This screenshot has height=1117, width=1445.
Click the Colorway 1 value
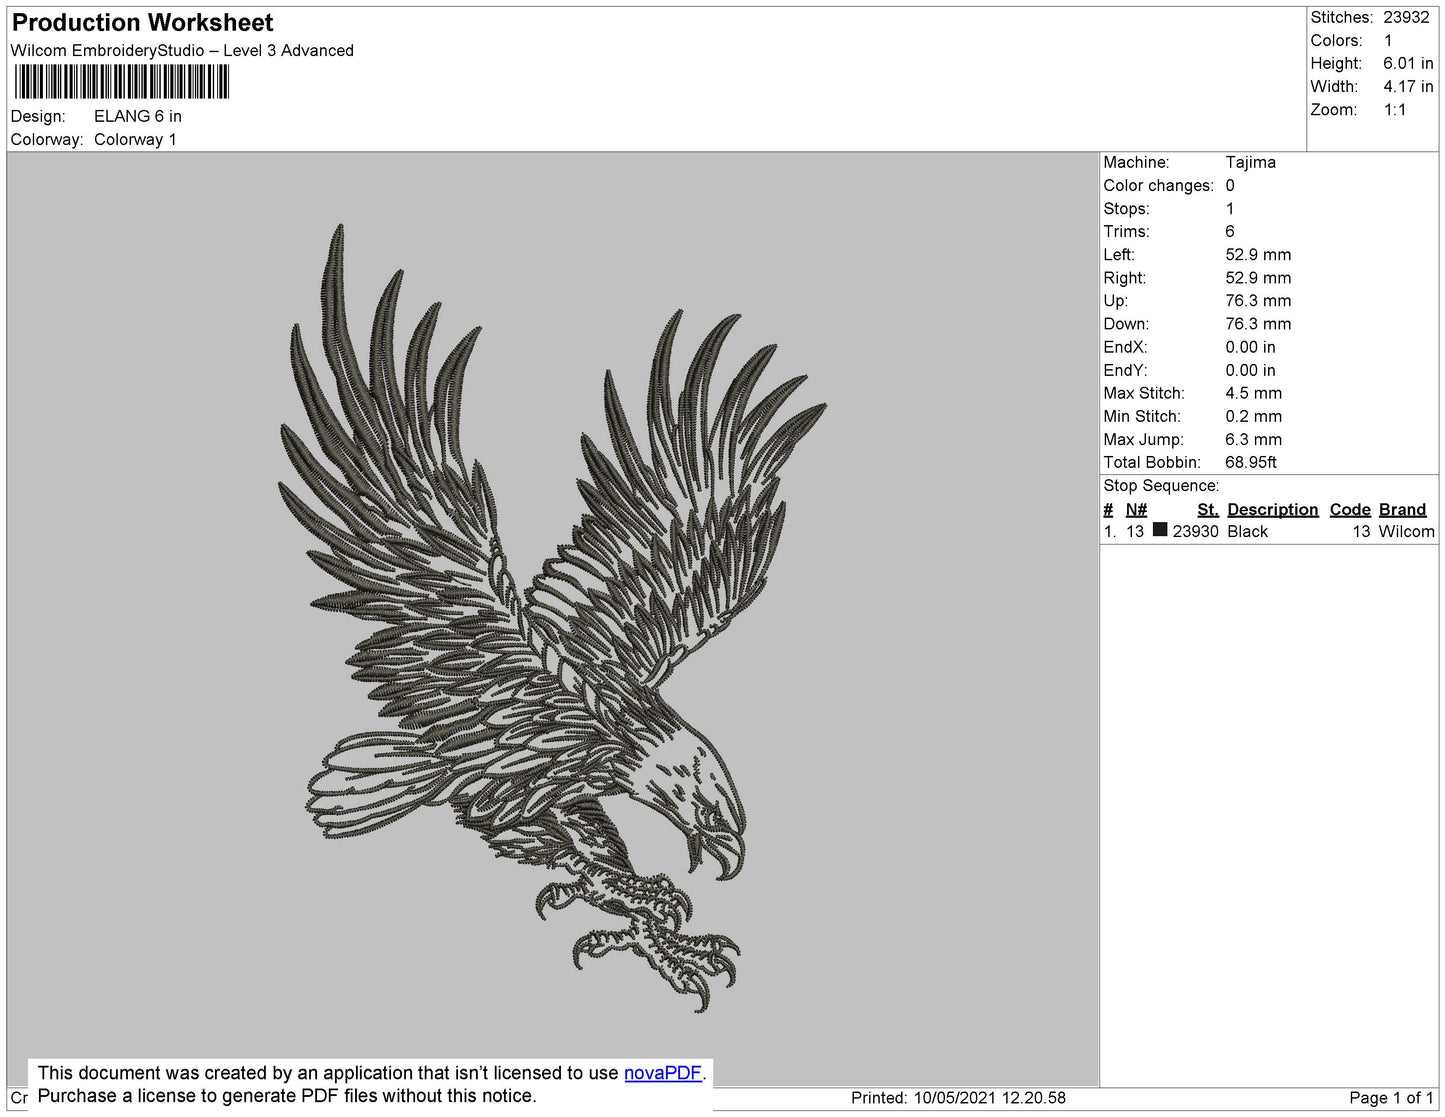135,139
